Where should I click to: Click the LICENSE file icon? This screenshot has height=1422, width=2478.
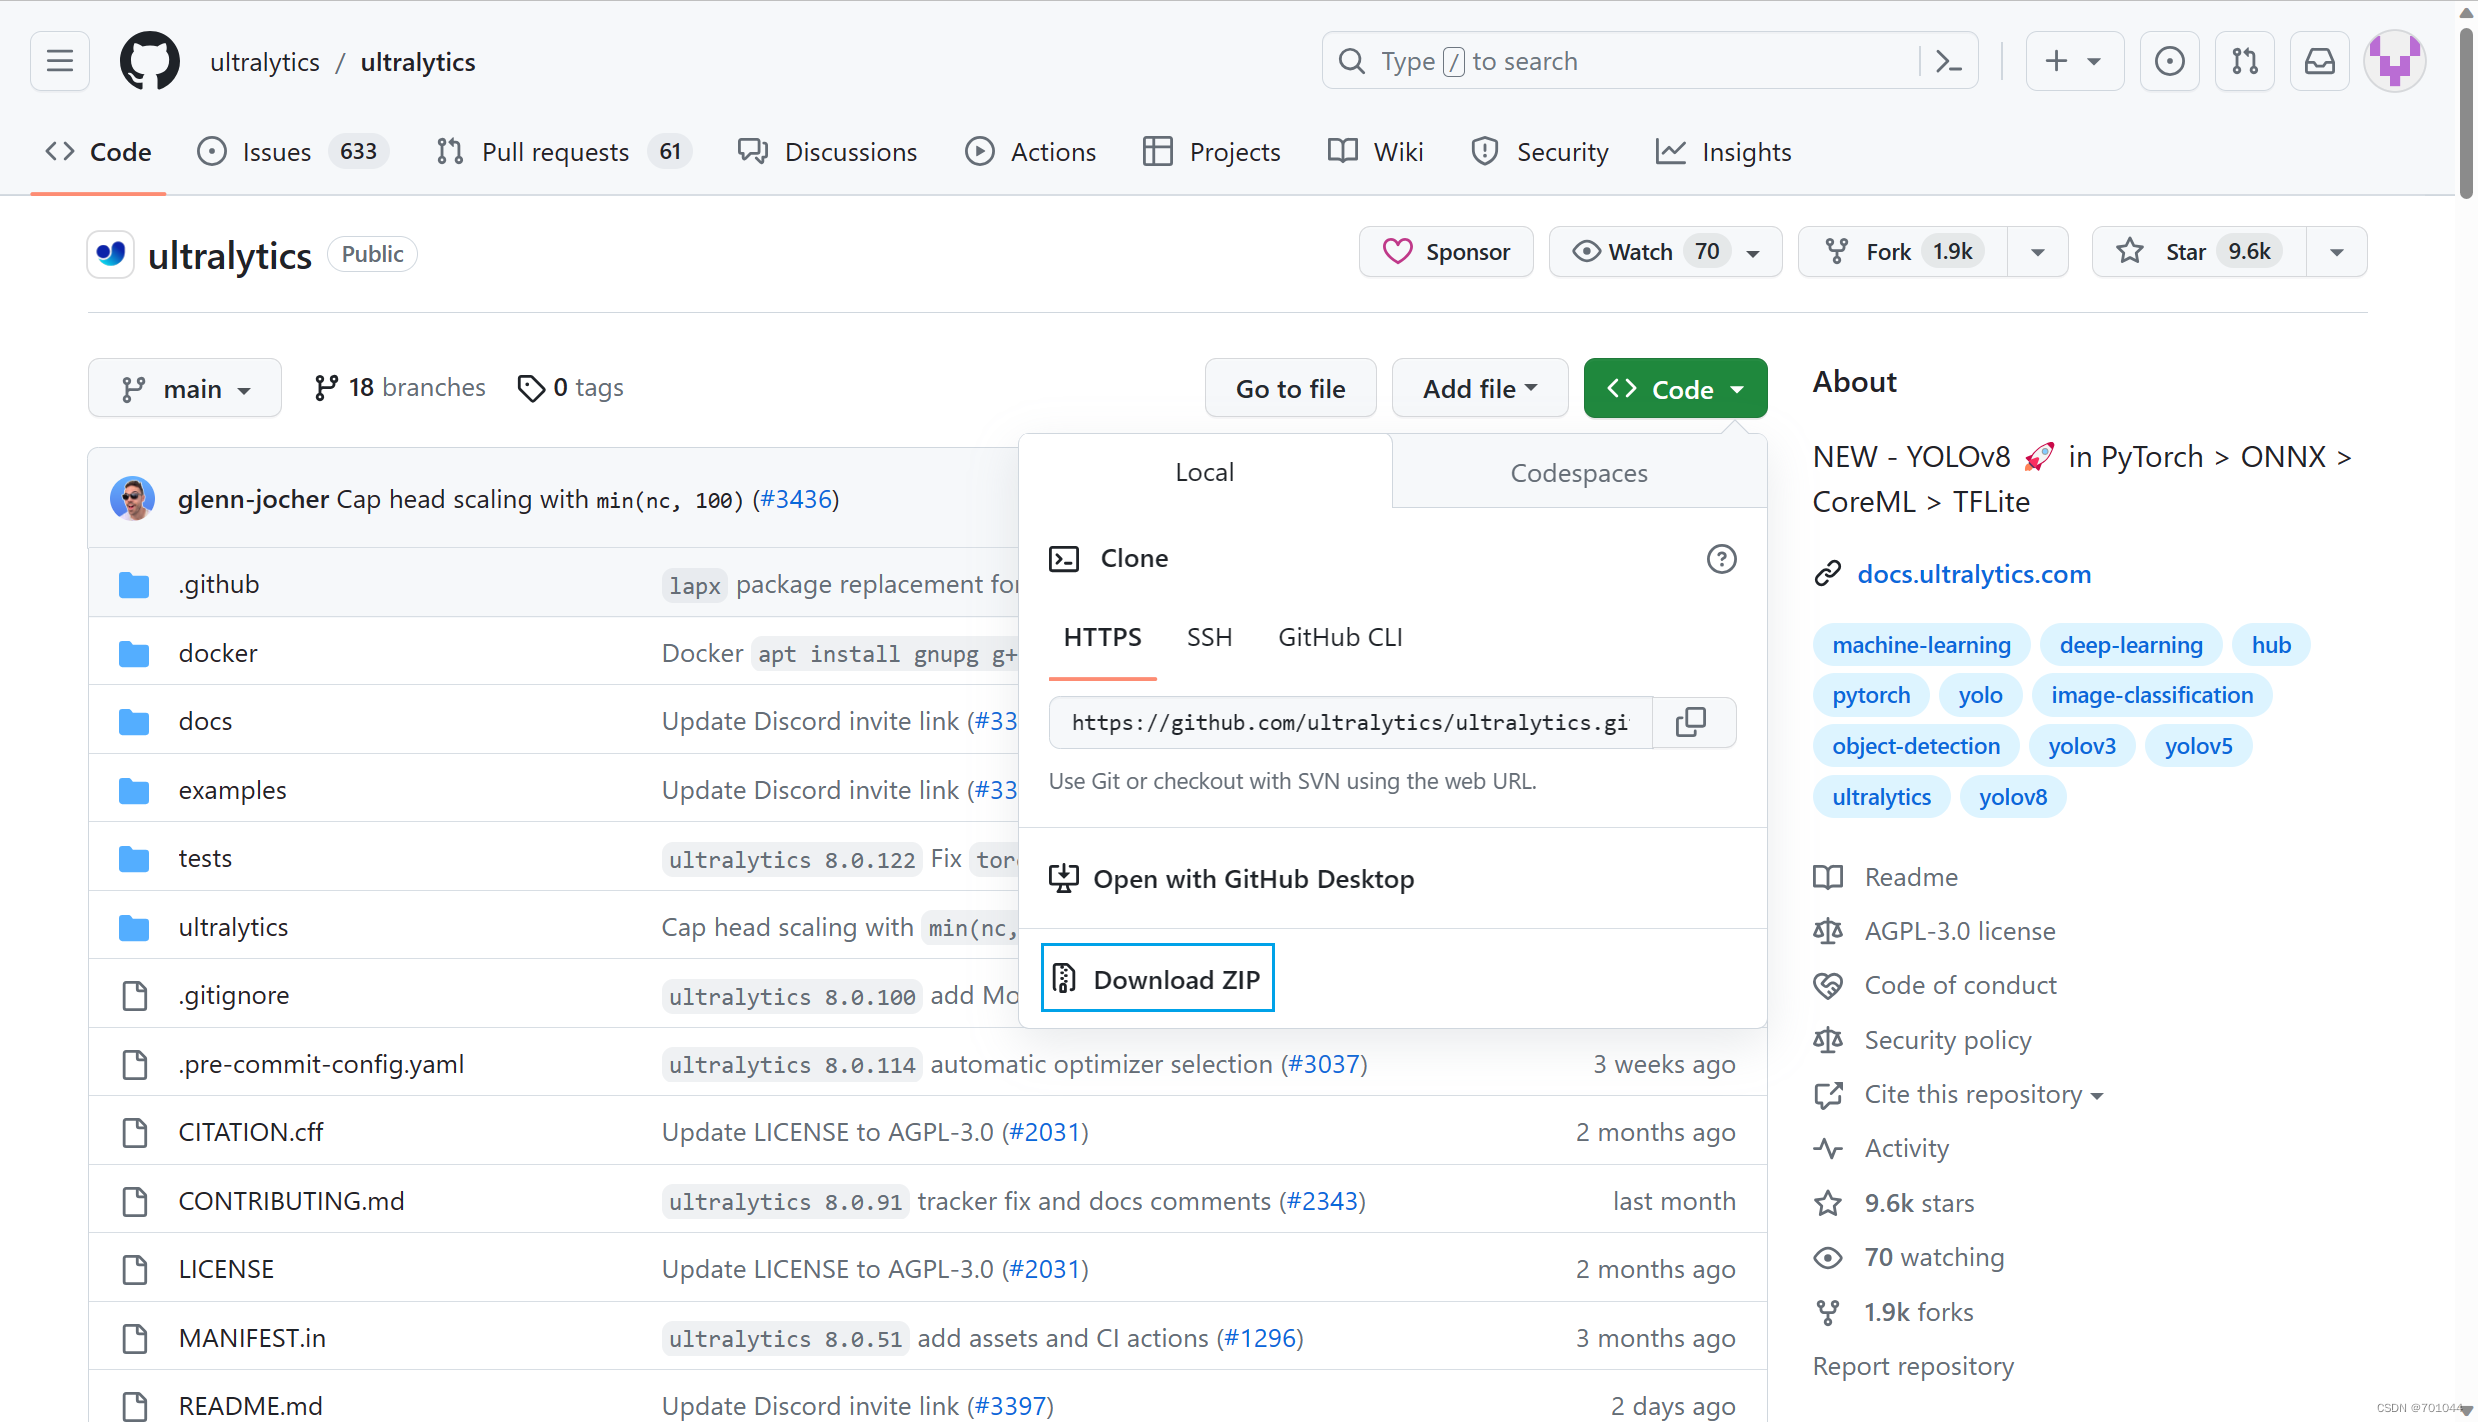click(x=134, y=1269)
